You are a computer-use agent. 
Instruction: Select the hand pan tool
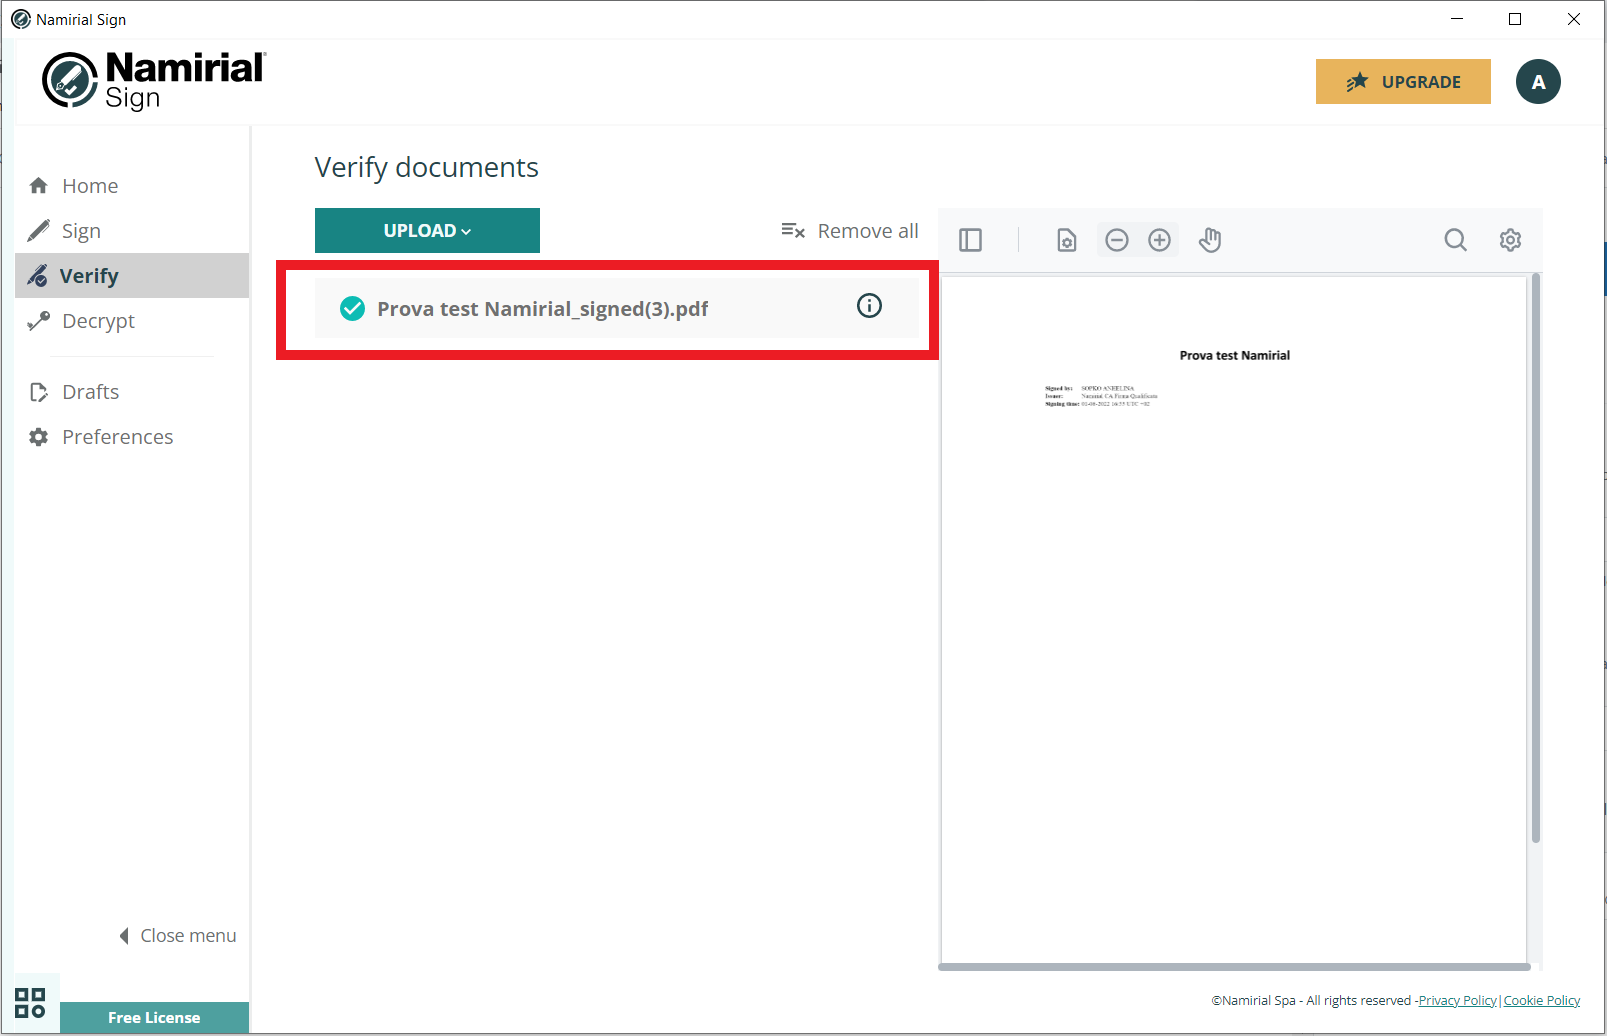coord(1210,240)
